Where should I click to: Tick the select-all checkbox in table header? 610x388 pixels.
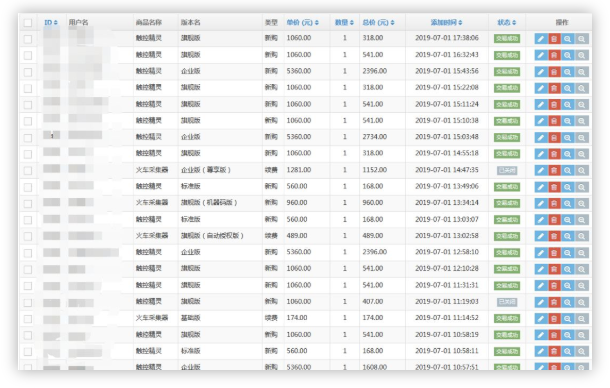point(28,23)
